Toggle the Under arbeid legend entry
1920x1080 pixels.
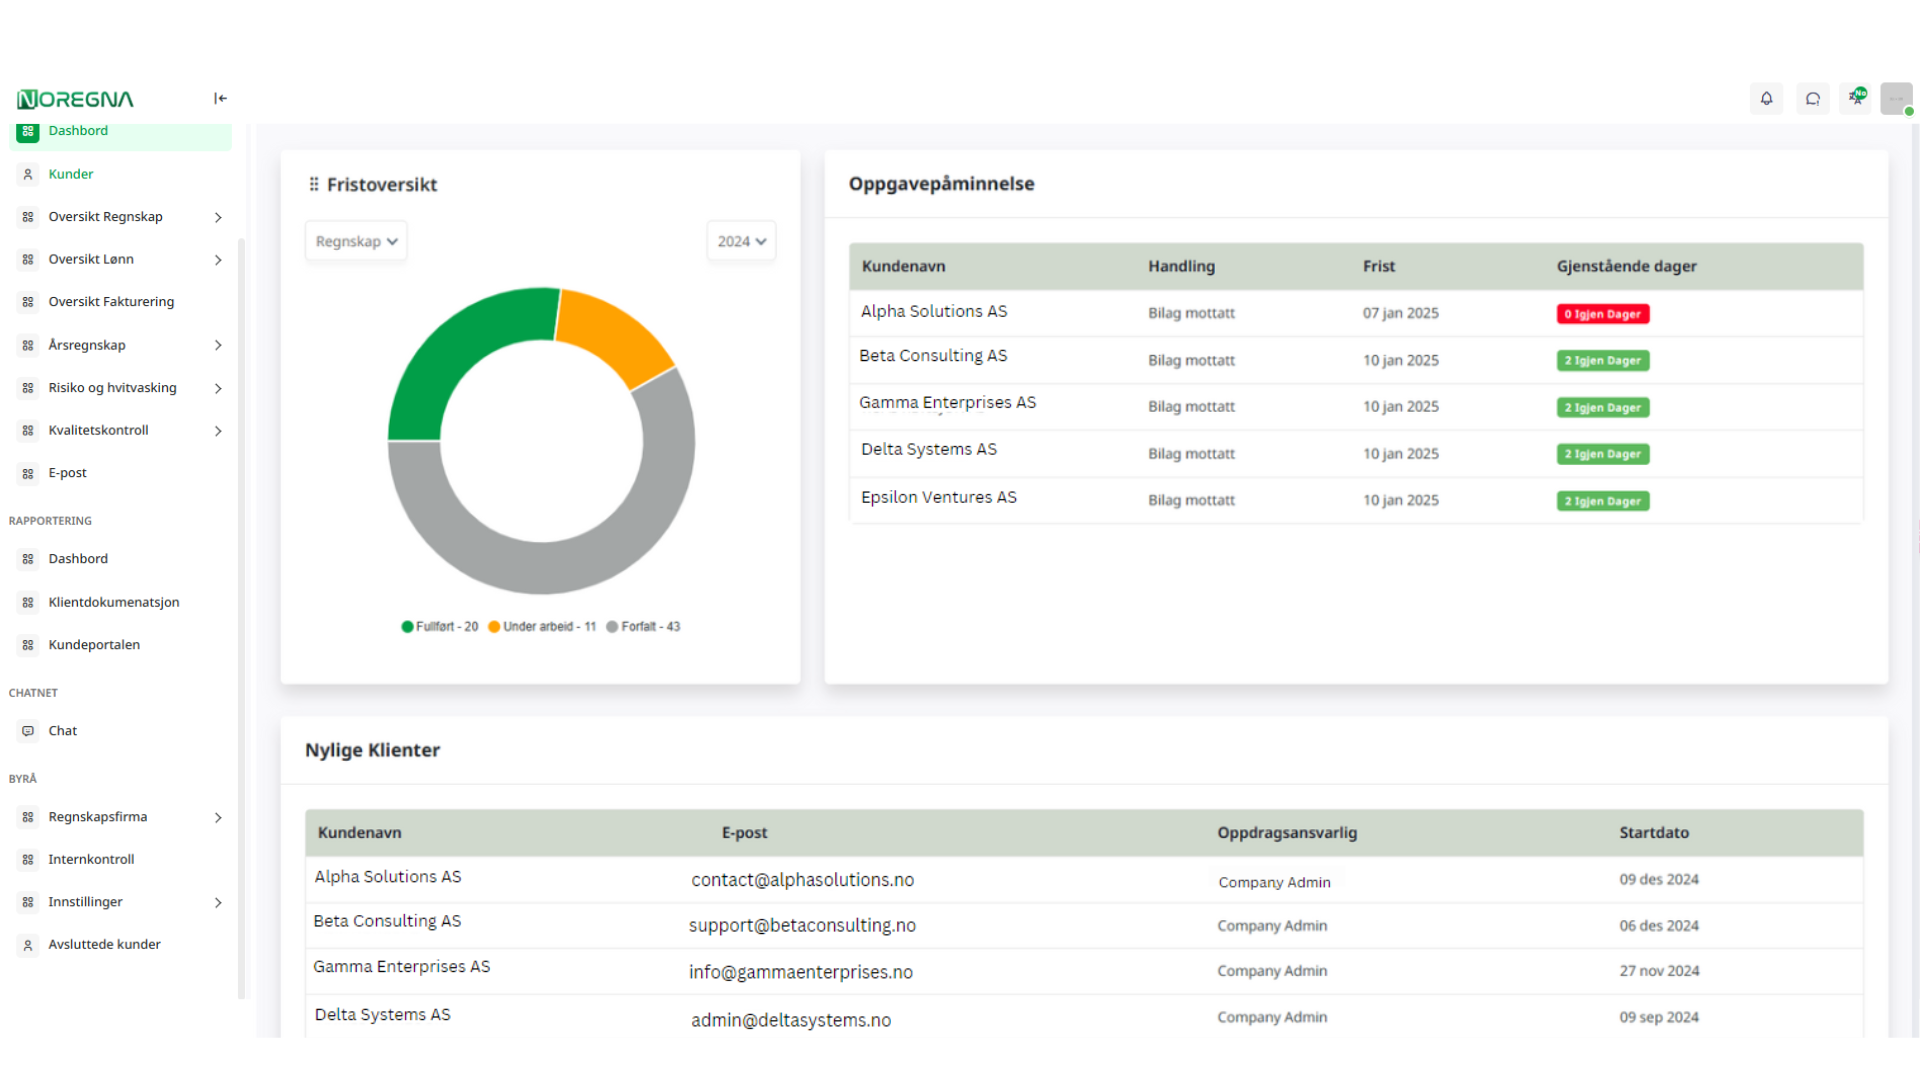pos(542,627)
